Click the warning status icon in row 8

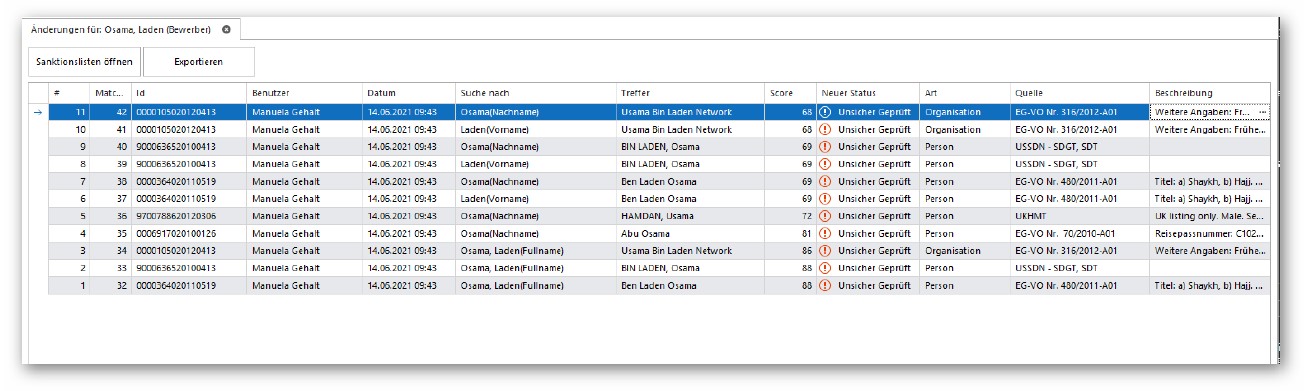tap(825, 163)
